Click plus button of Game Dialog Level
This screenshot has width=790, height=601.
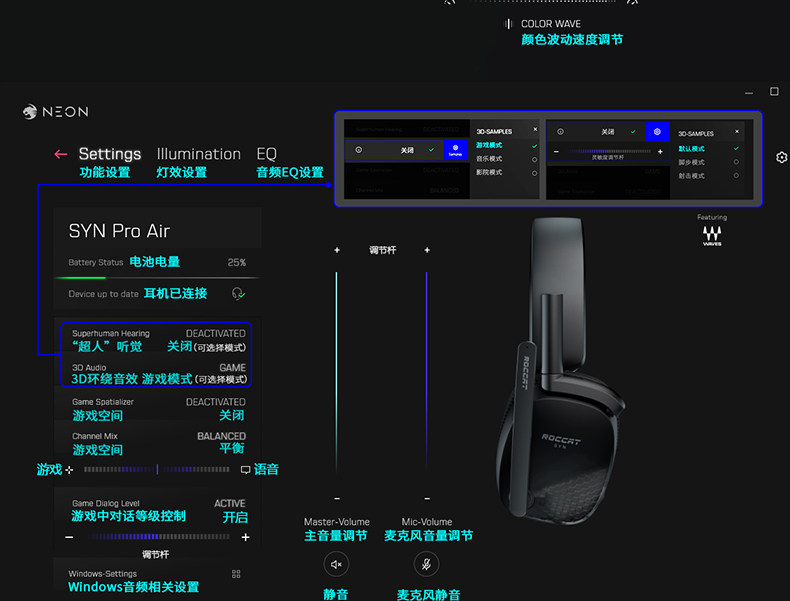245,537
